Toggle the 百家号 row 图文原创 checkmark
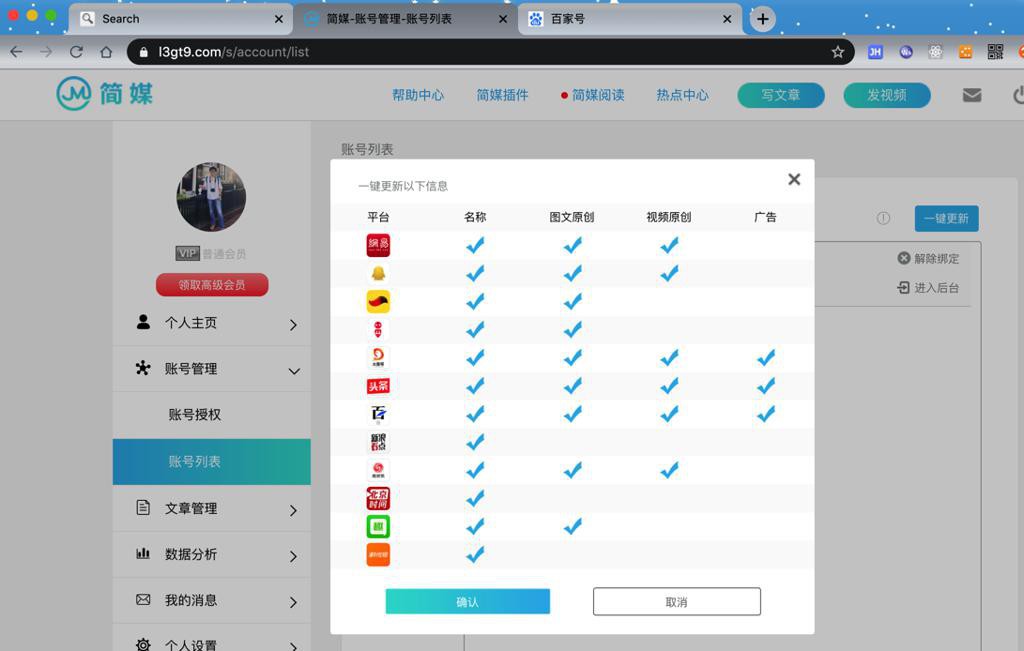 573,414
